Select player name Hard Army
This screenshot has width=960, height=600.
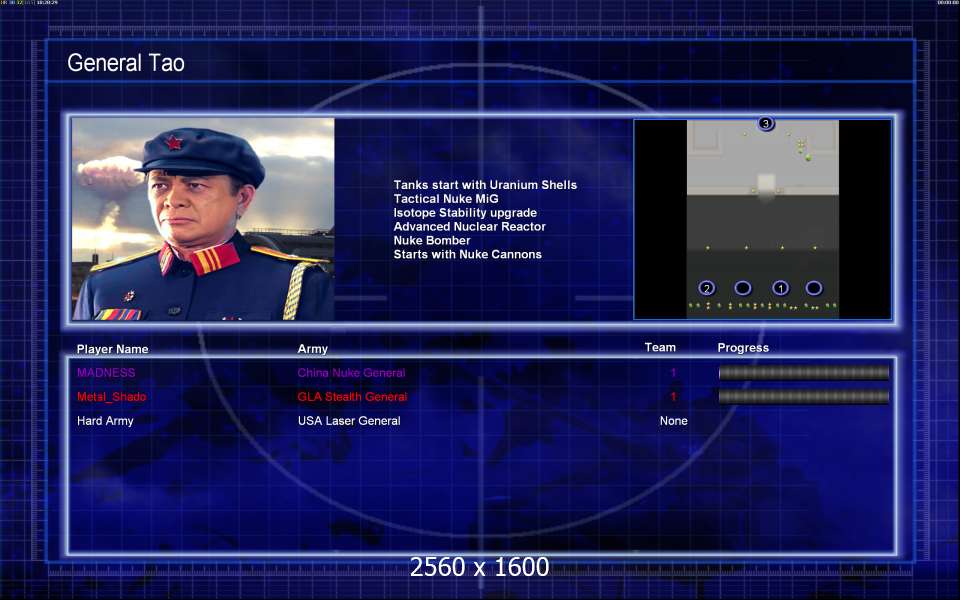(x=105, y=421)
